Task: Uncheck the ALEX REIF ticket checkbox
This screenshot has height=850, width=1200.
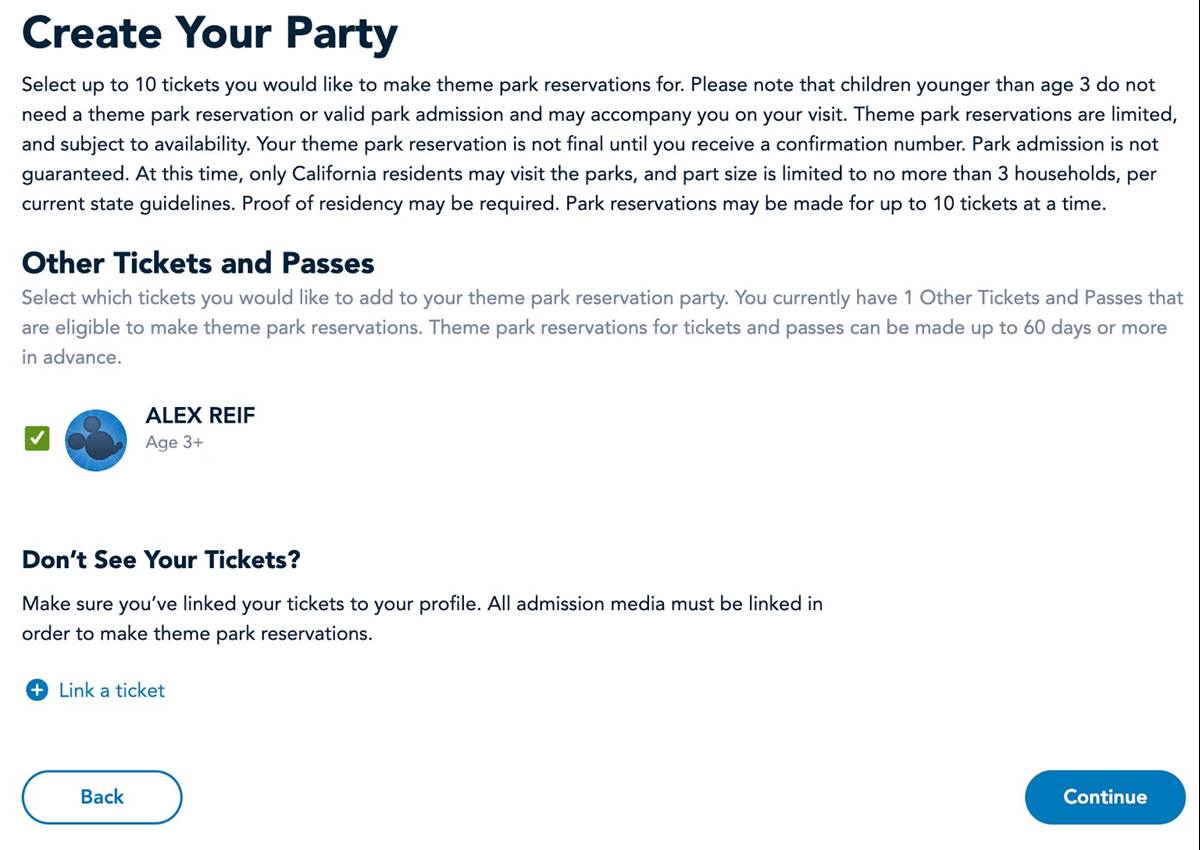Action: pos(37,438)
